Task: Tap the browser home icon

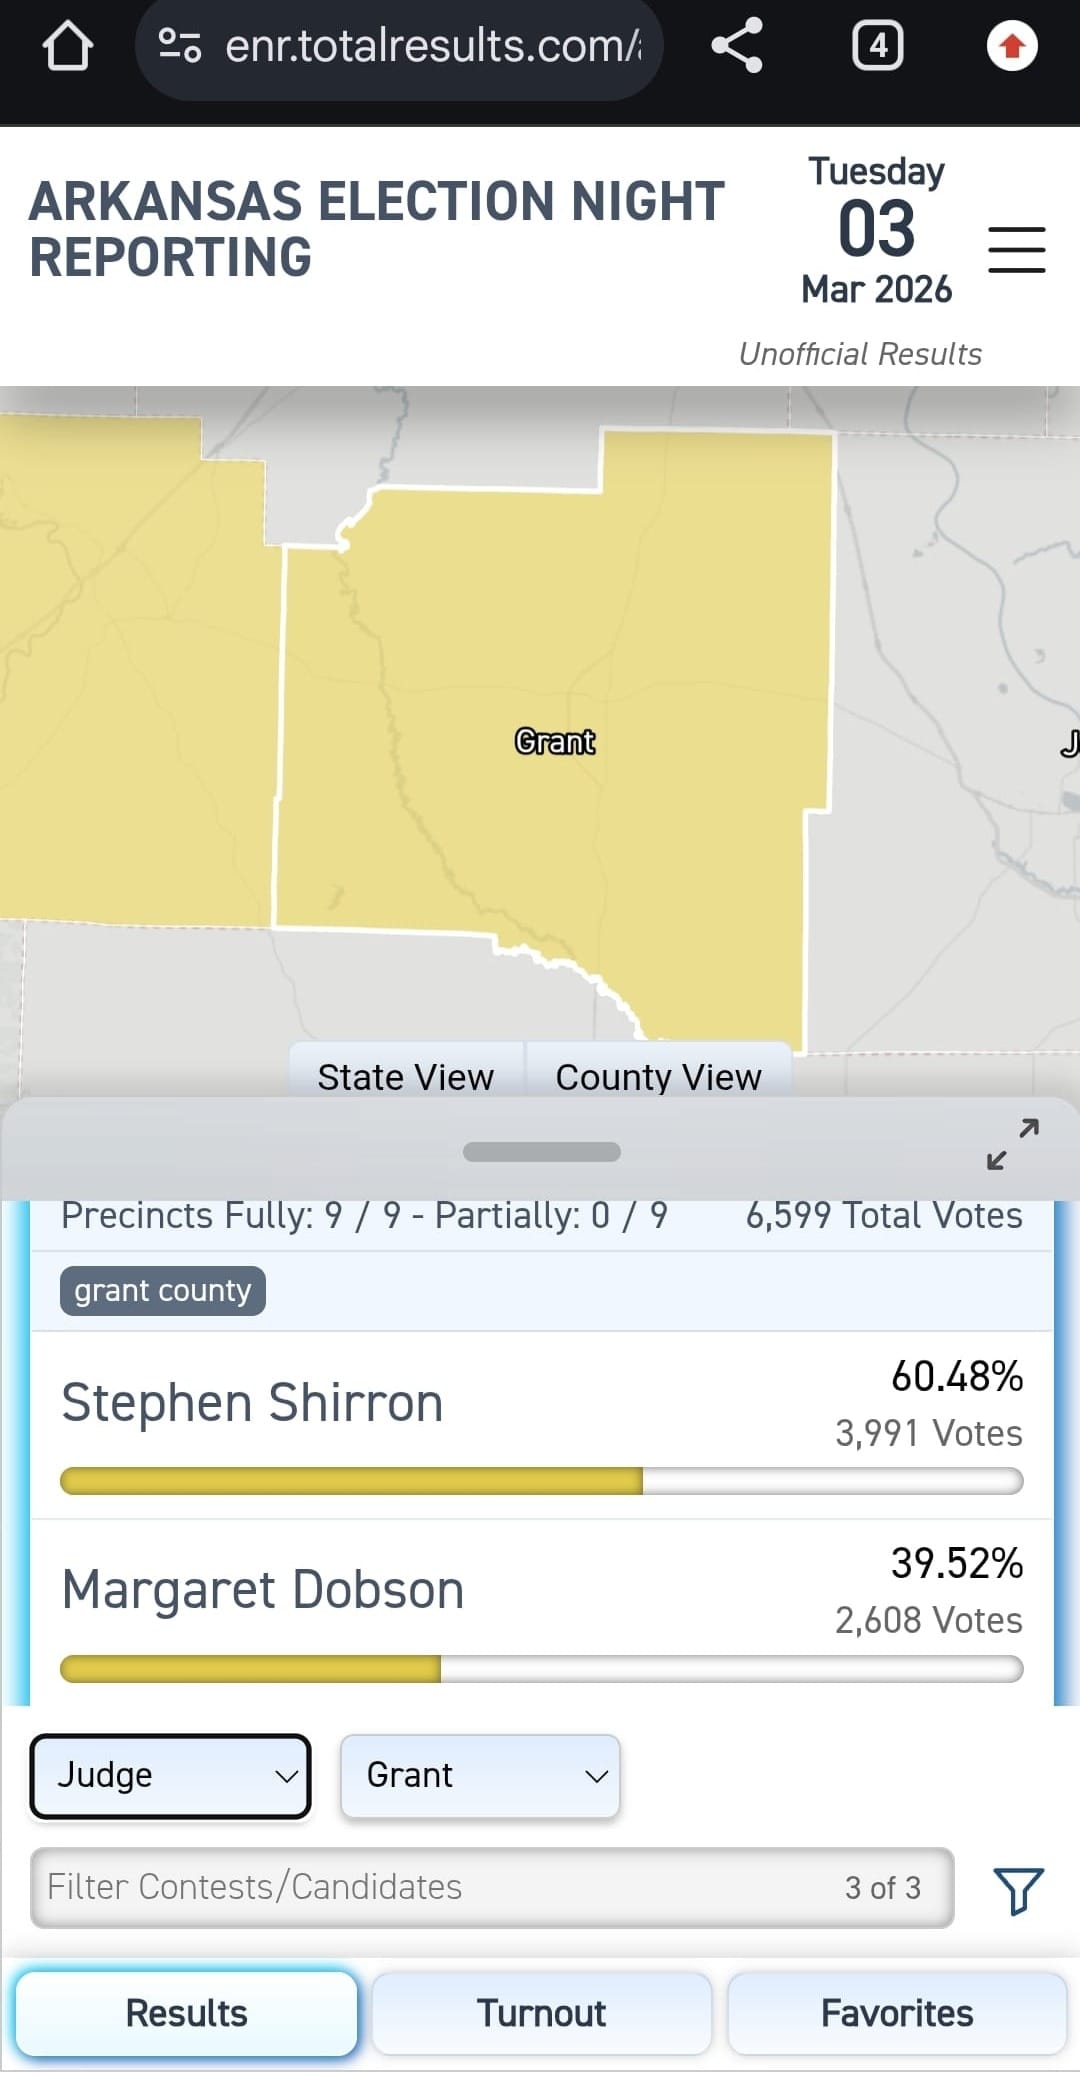Action: pyautogui.click(x=68, y=46)
